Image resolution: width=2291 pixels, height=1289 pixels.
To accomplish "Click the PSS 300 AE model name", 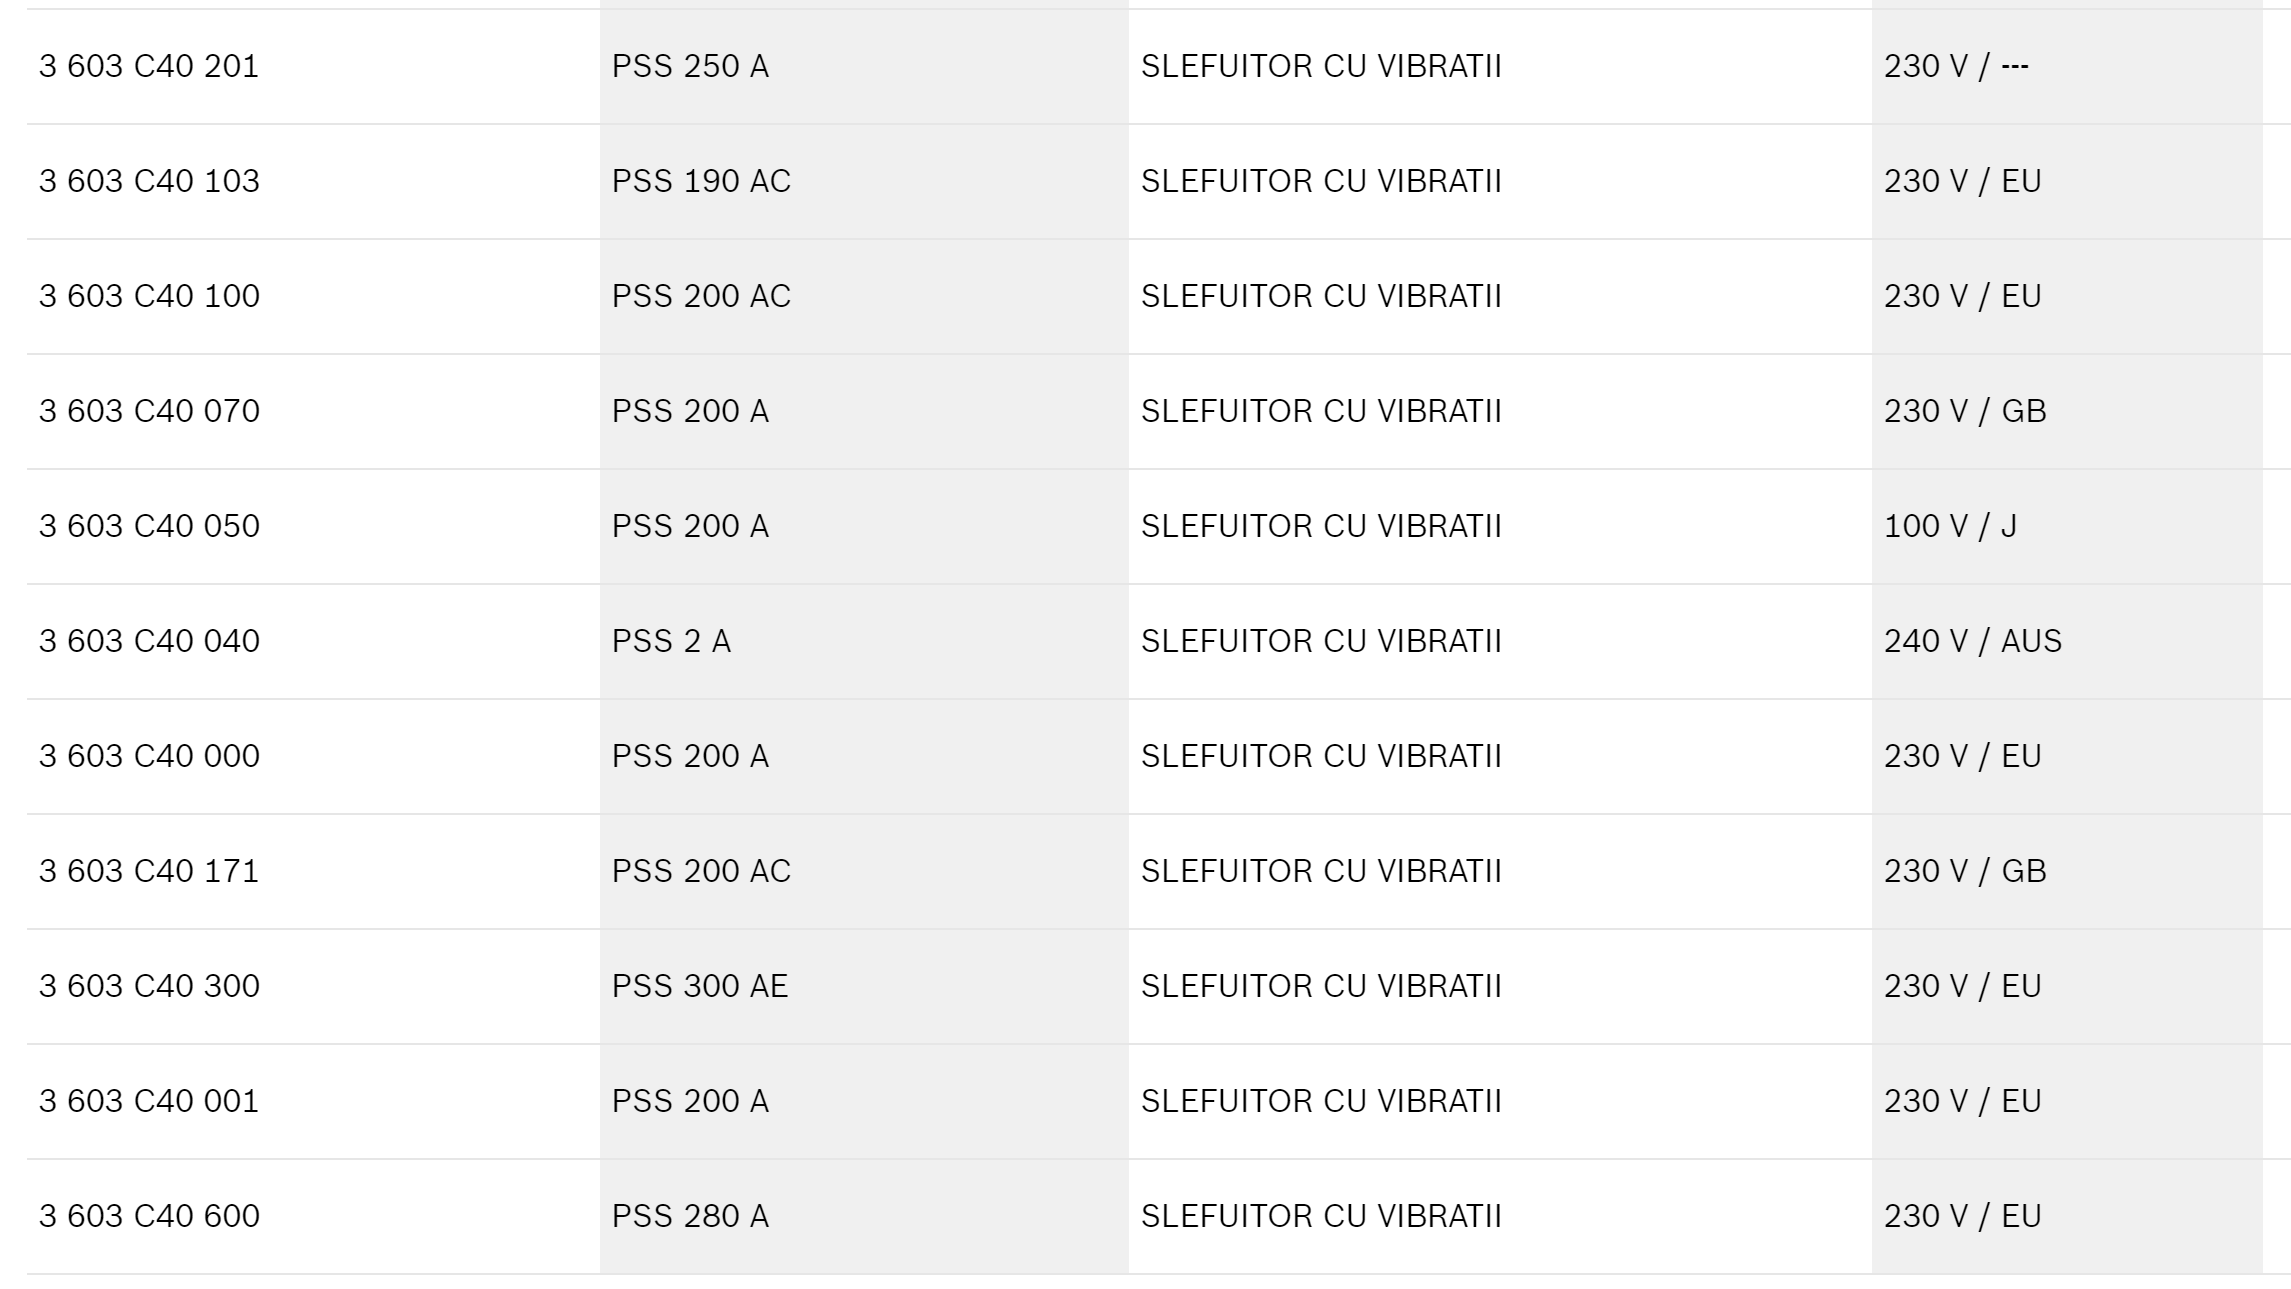I will tap(700, 986).
